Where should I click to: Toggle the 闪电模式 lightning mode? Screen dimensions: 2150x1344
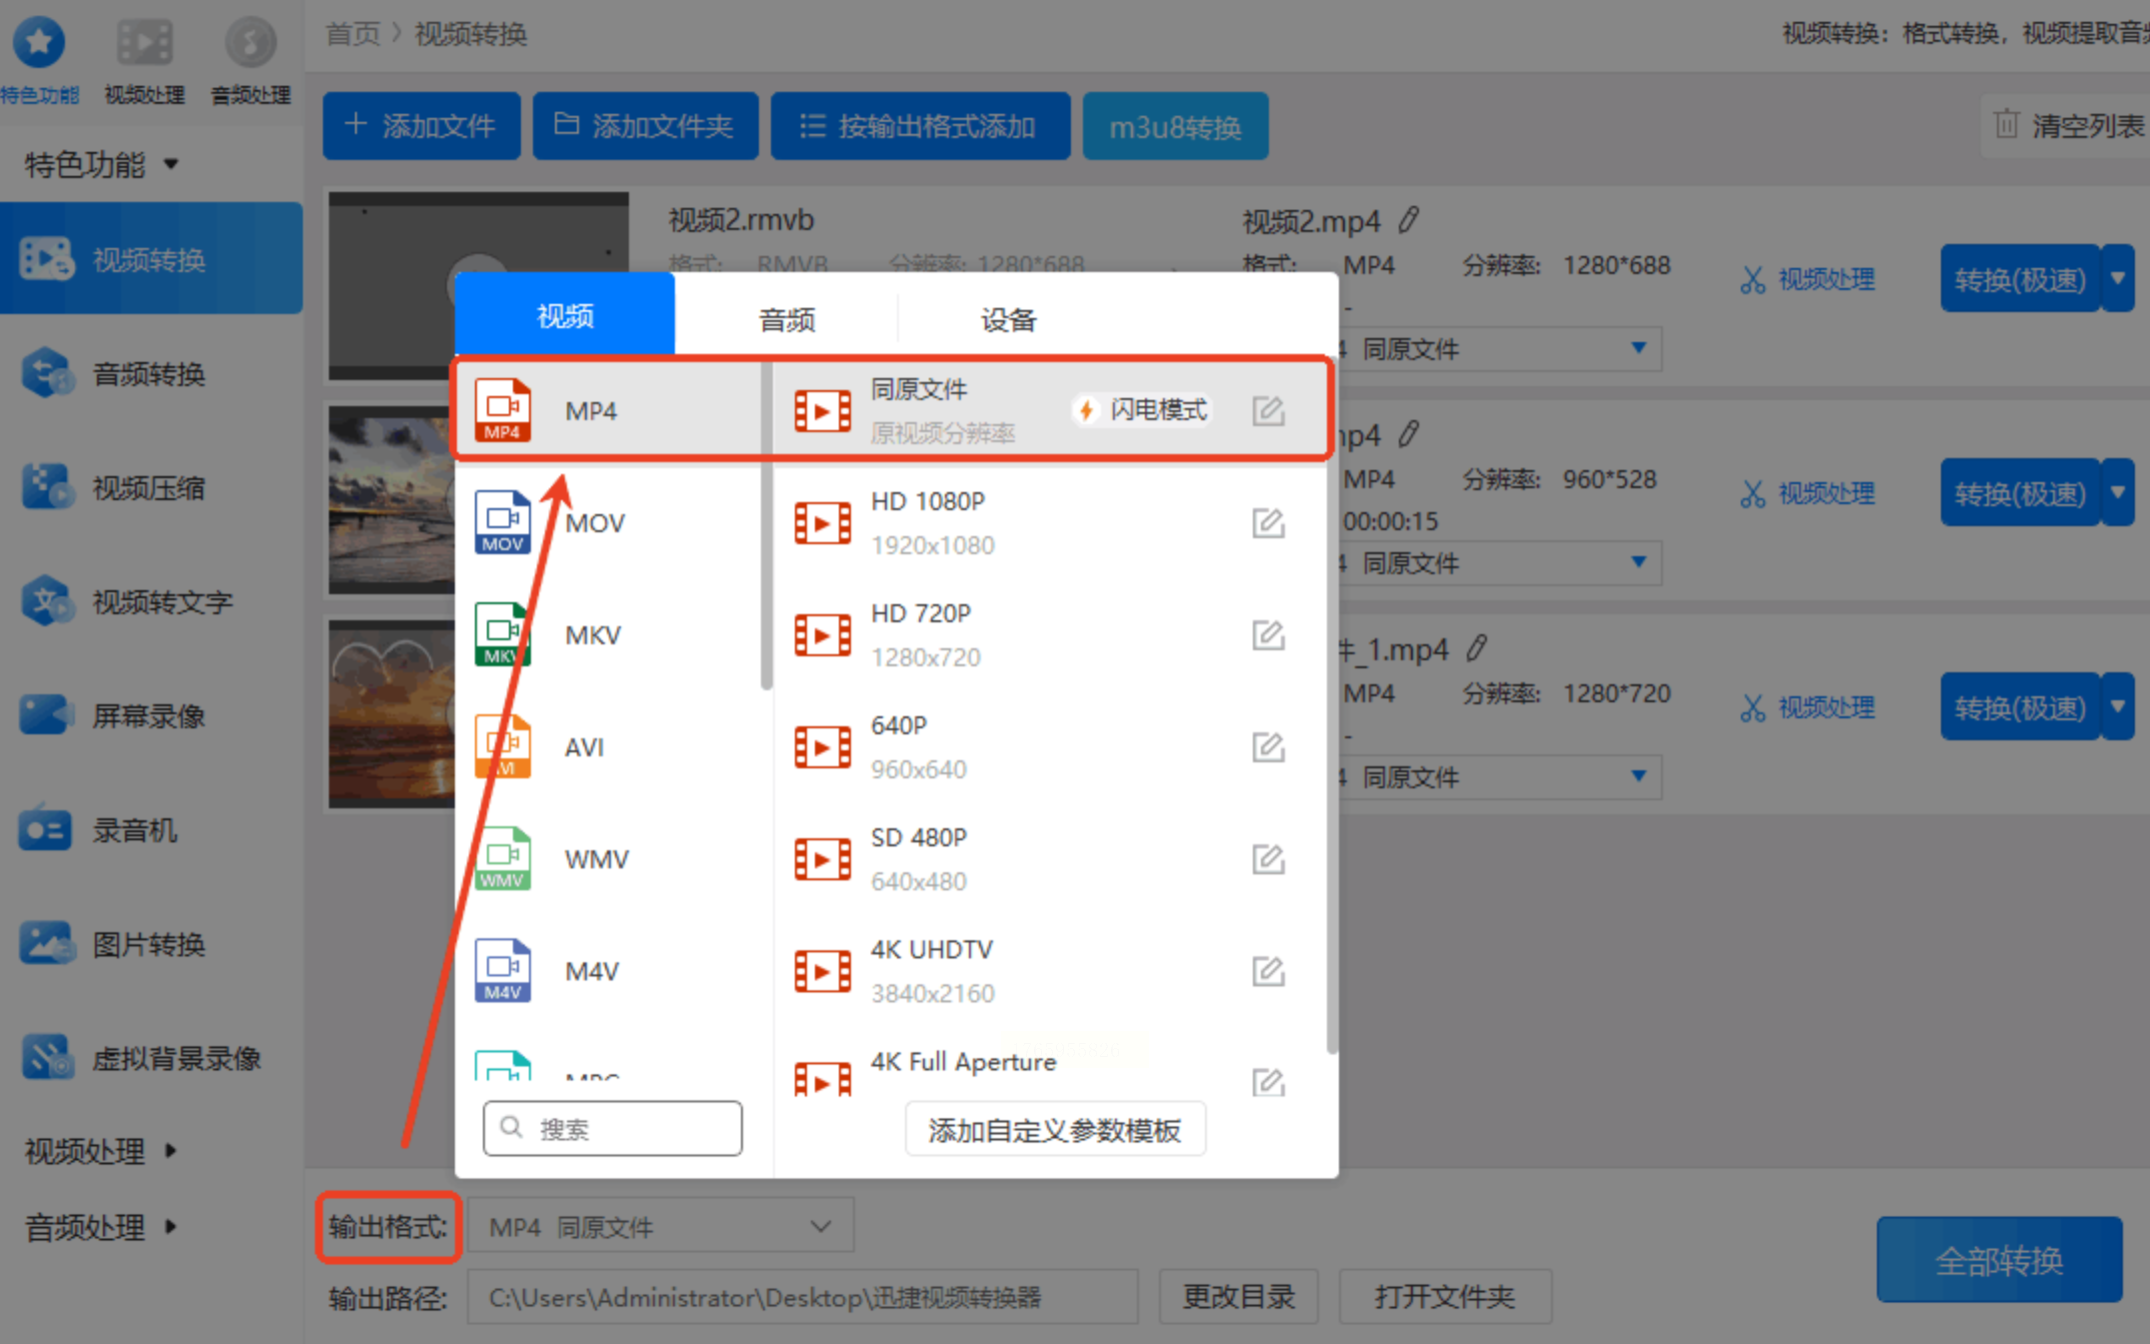point(1141,410)
